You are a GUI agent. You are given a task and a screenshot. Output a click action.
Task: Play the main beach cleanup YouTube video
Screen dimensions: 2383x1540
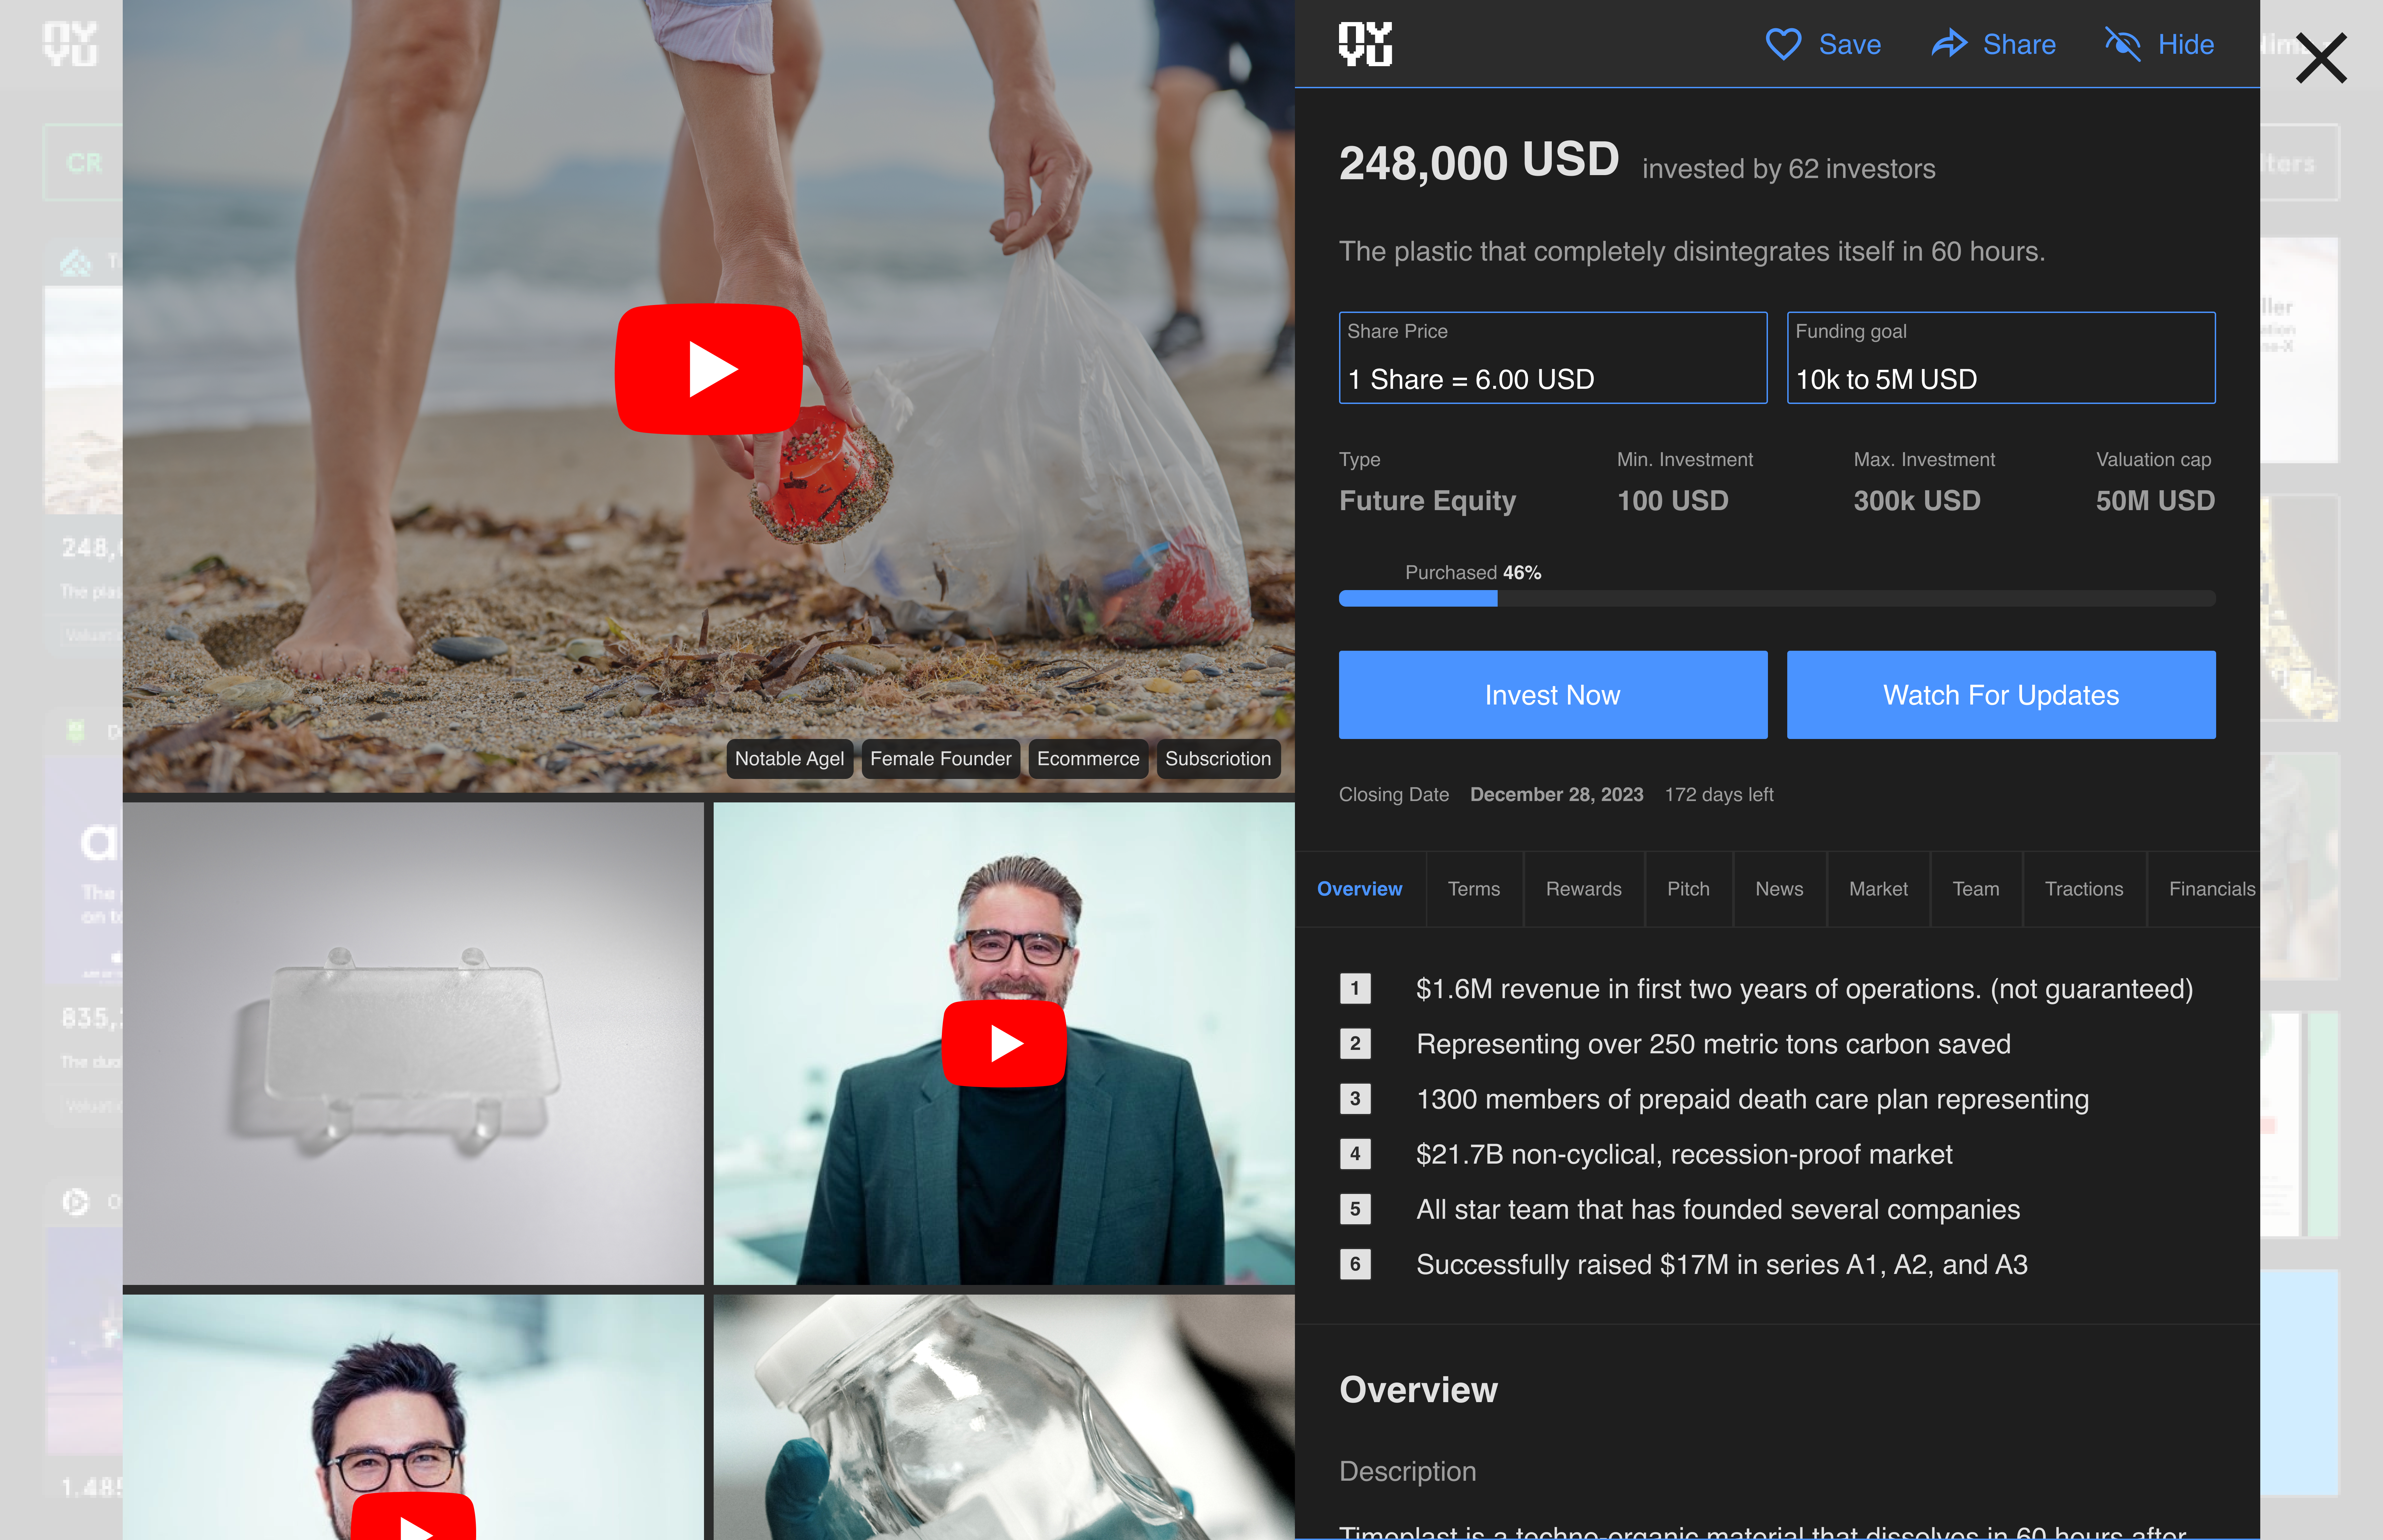click(709, 369)
